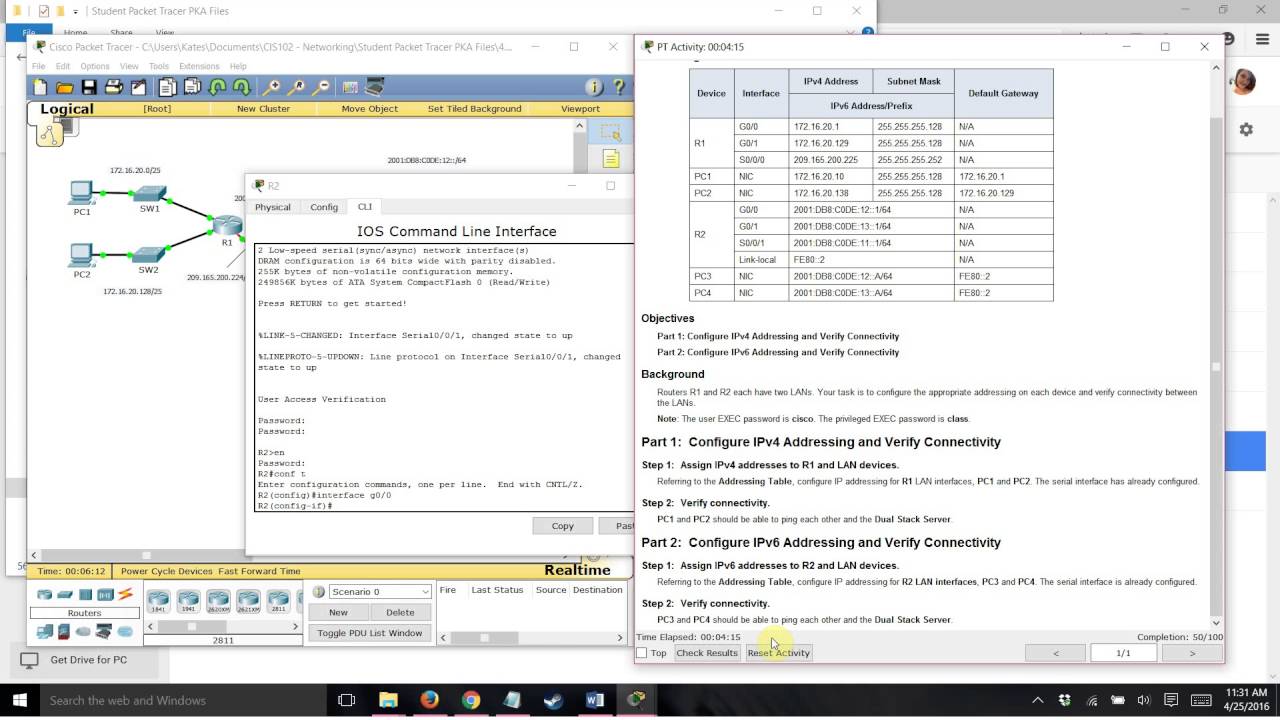
Task: Click the Delete scenario button
Action: [x=400, y=612]
